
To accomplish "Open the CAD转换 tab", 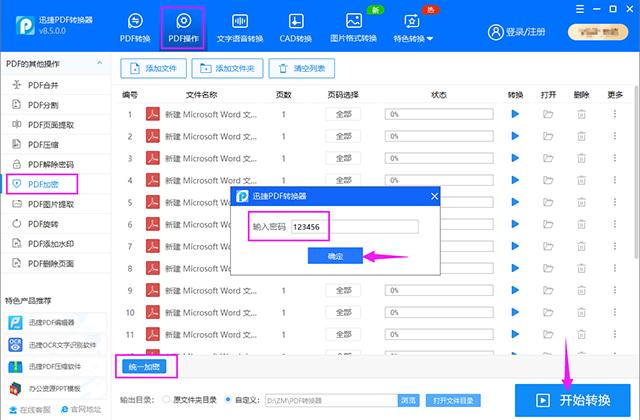I will click(x=296, y=28).
